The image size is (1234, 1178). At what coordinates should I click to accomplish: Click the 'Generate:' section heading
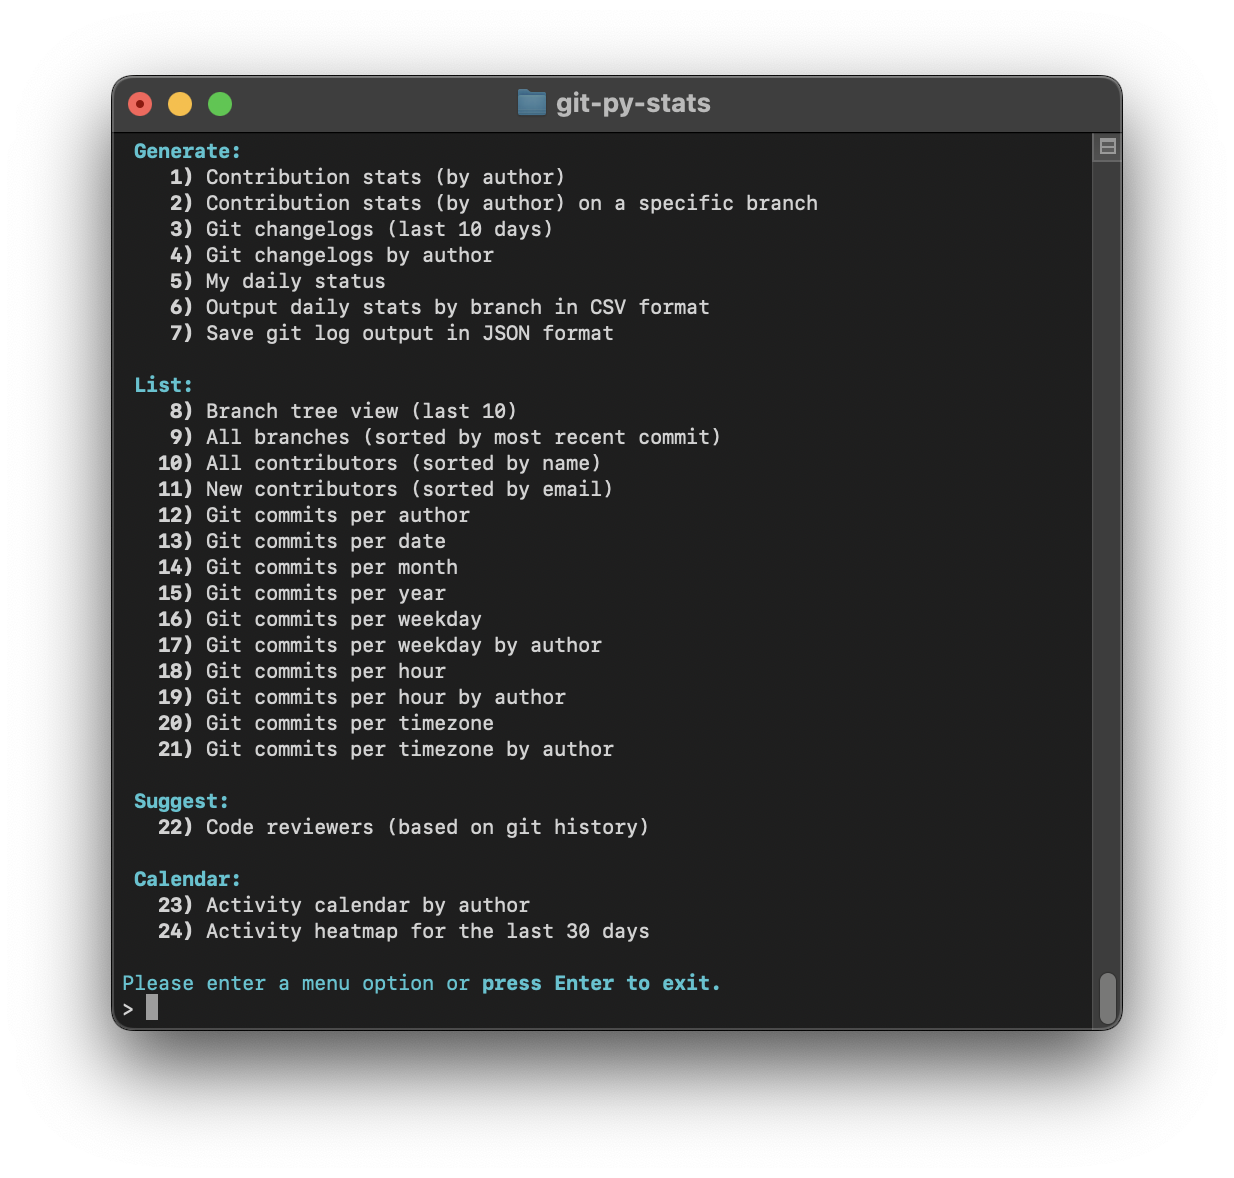click(x=187, y=151)
